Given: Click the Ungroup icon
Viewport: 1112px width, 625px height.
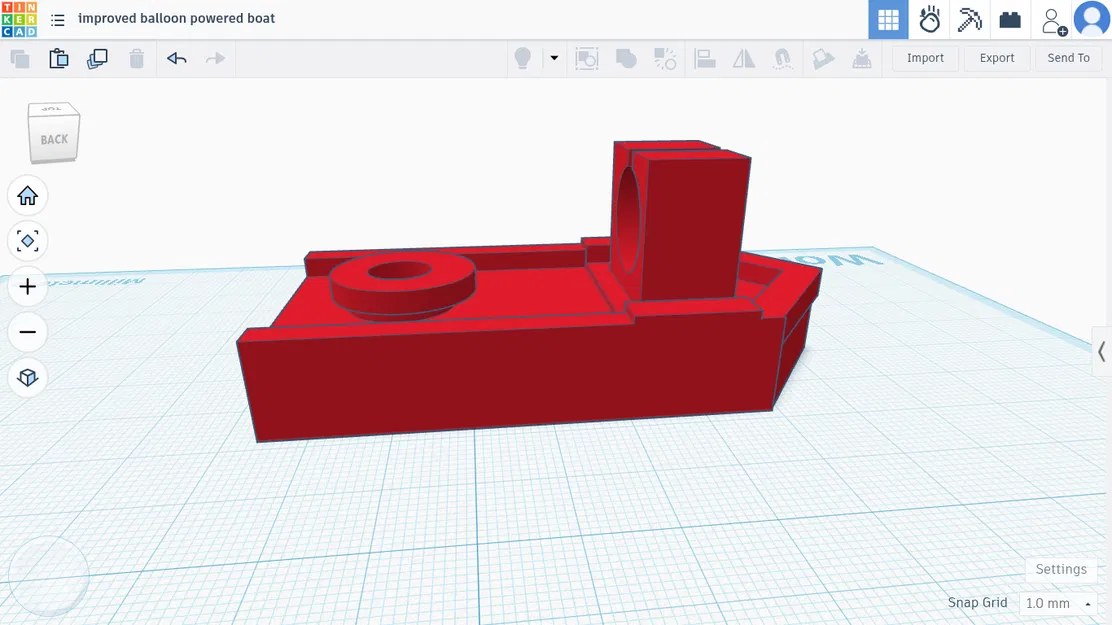Looking at the screenshot, I should point(665,58).
